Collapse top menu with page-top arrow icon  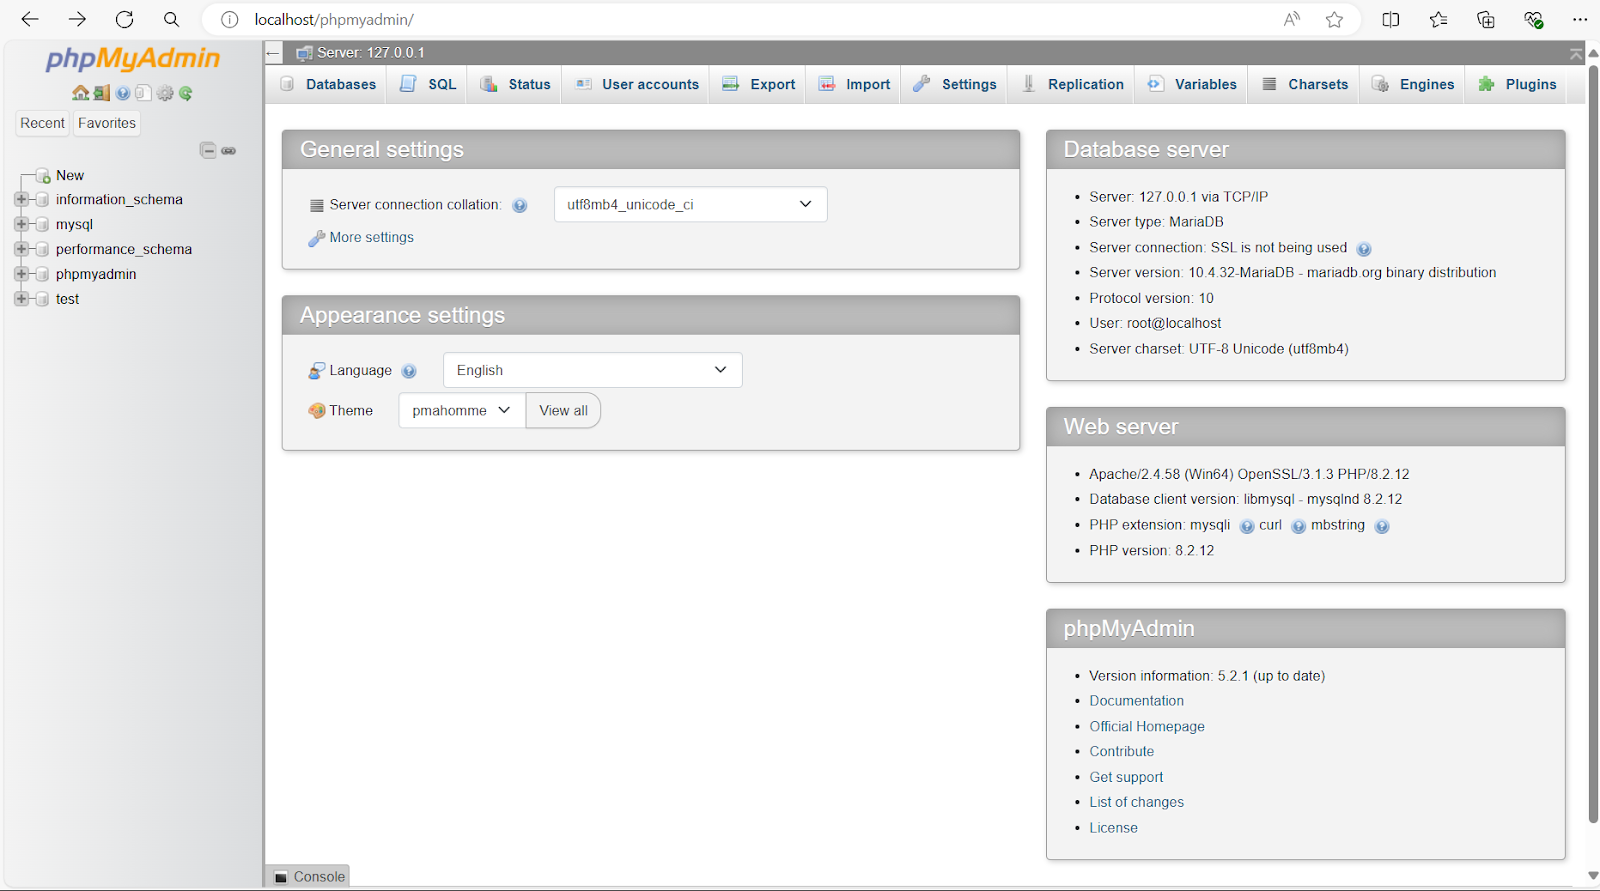pyautogui.click(x=1576, y=54)
